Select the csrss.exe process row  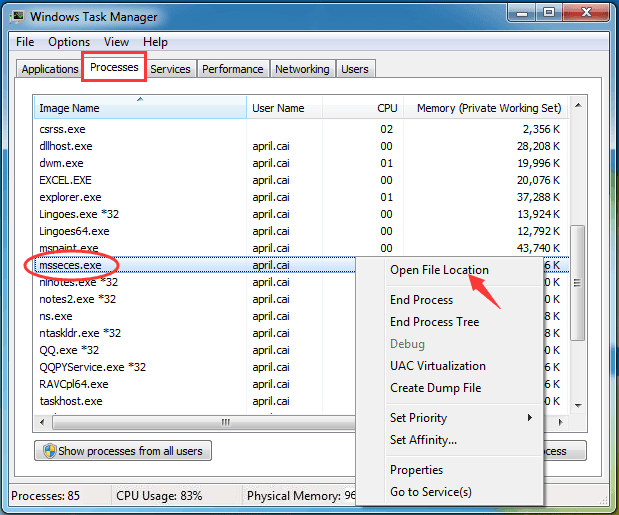click(x=301, y=129)
